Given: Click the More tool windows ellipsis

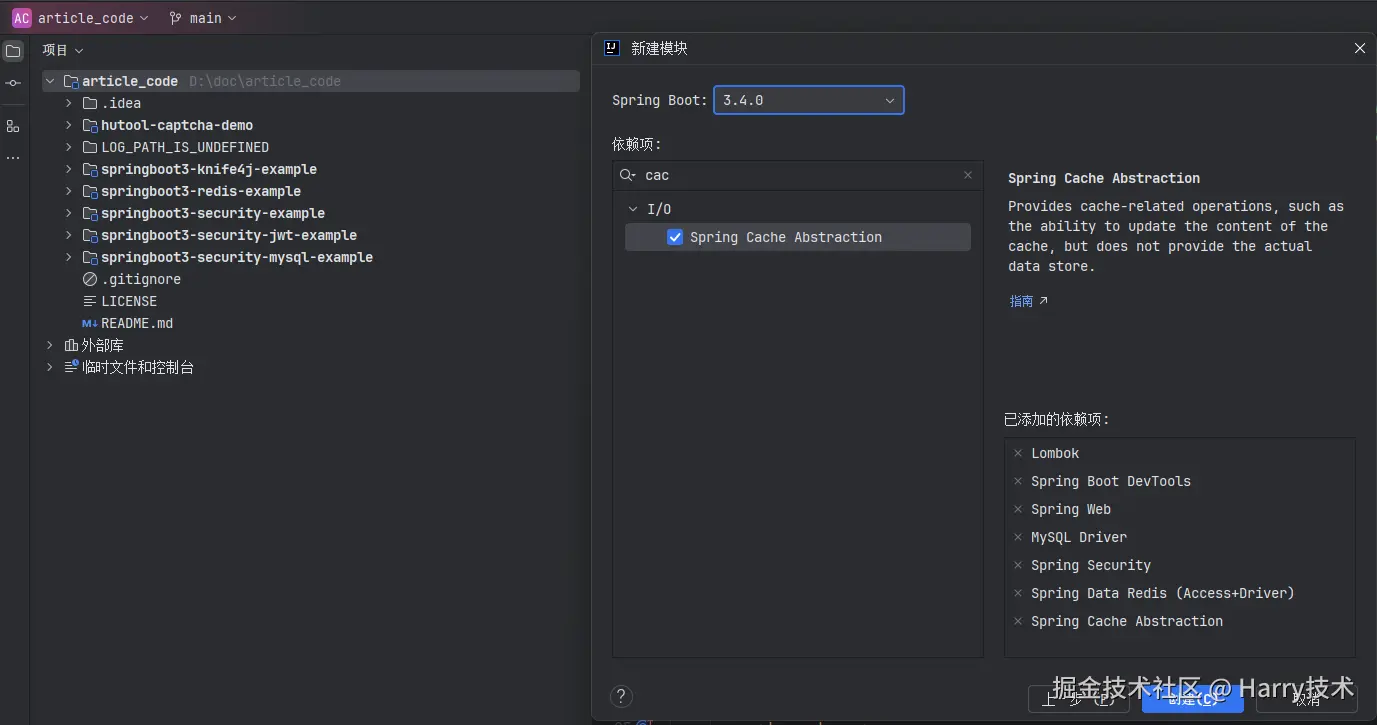Looking at the screenshot, I should coord(13,158).
